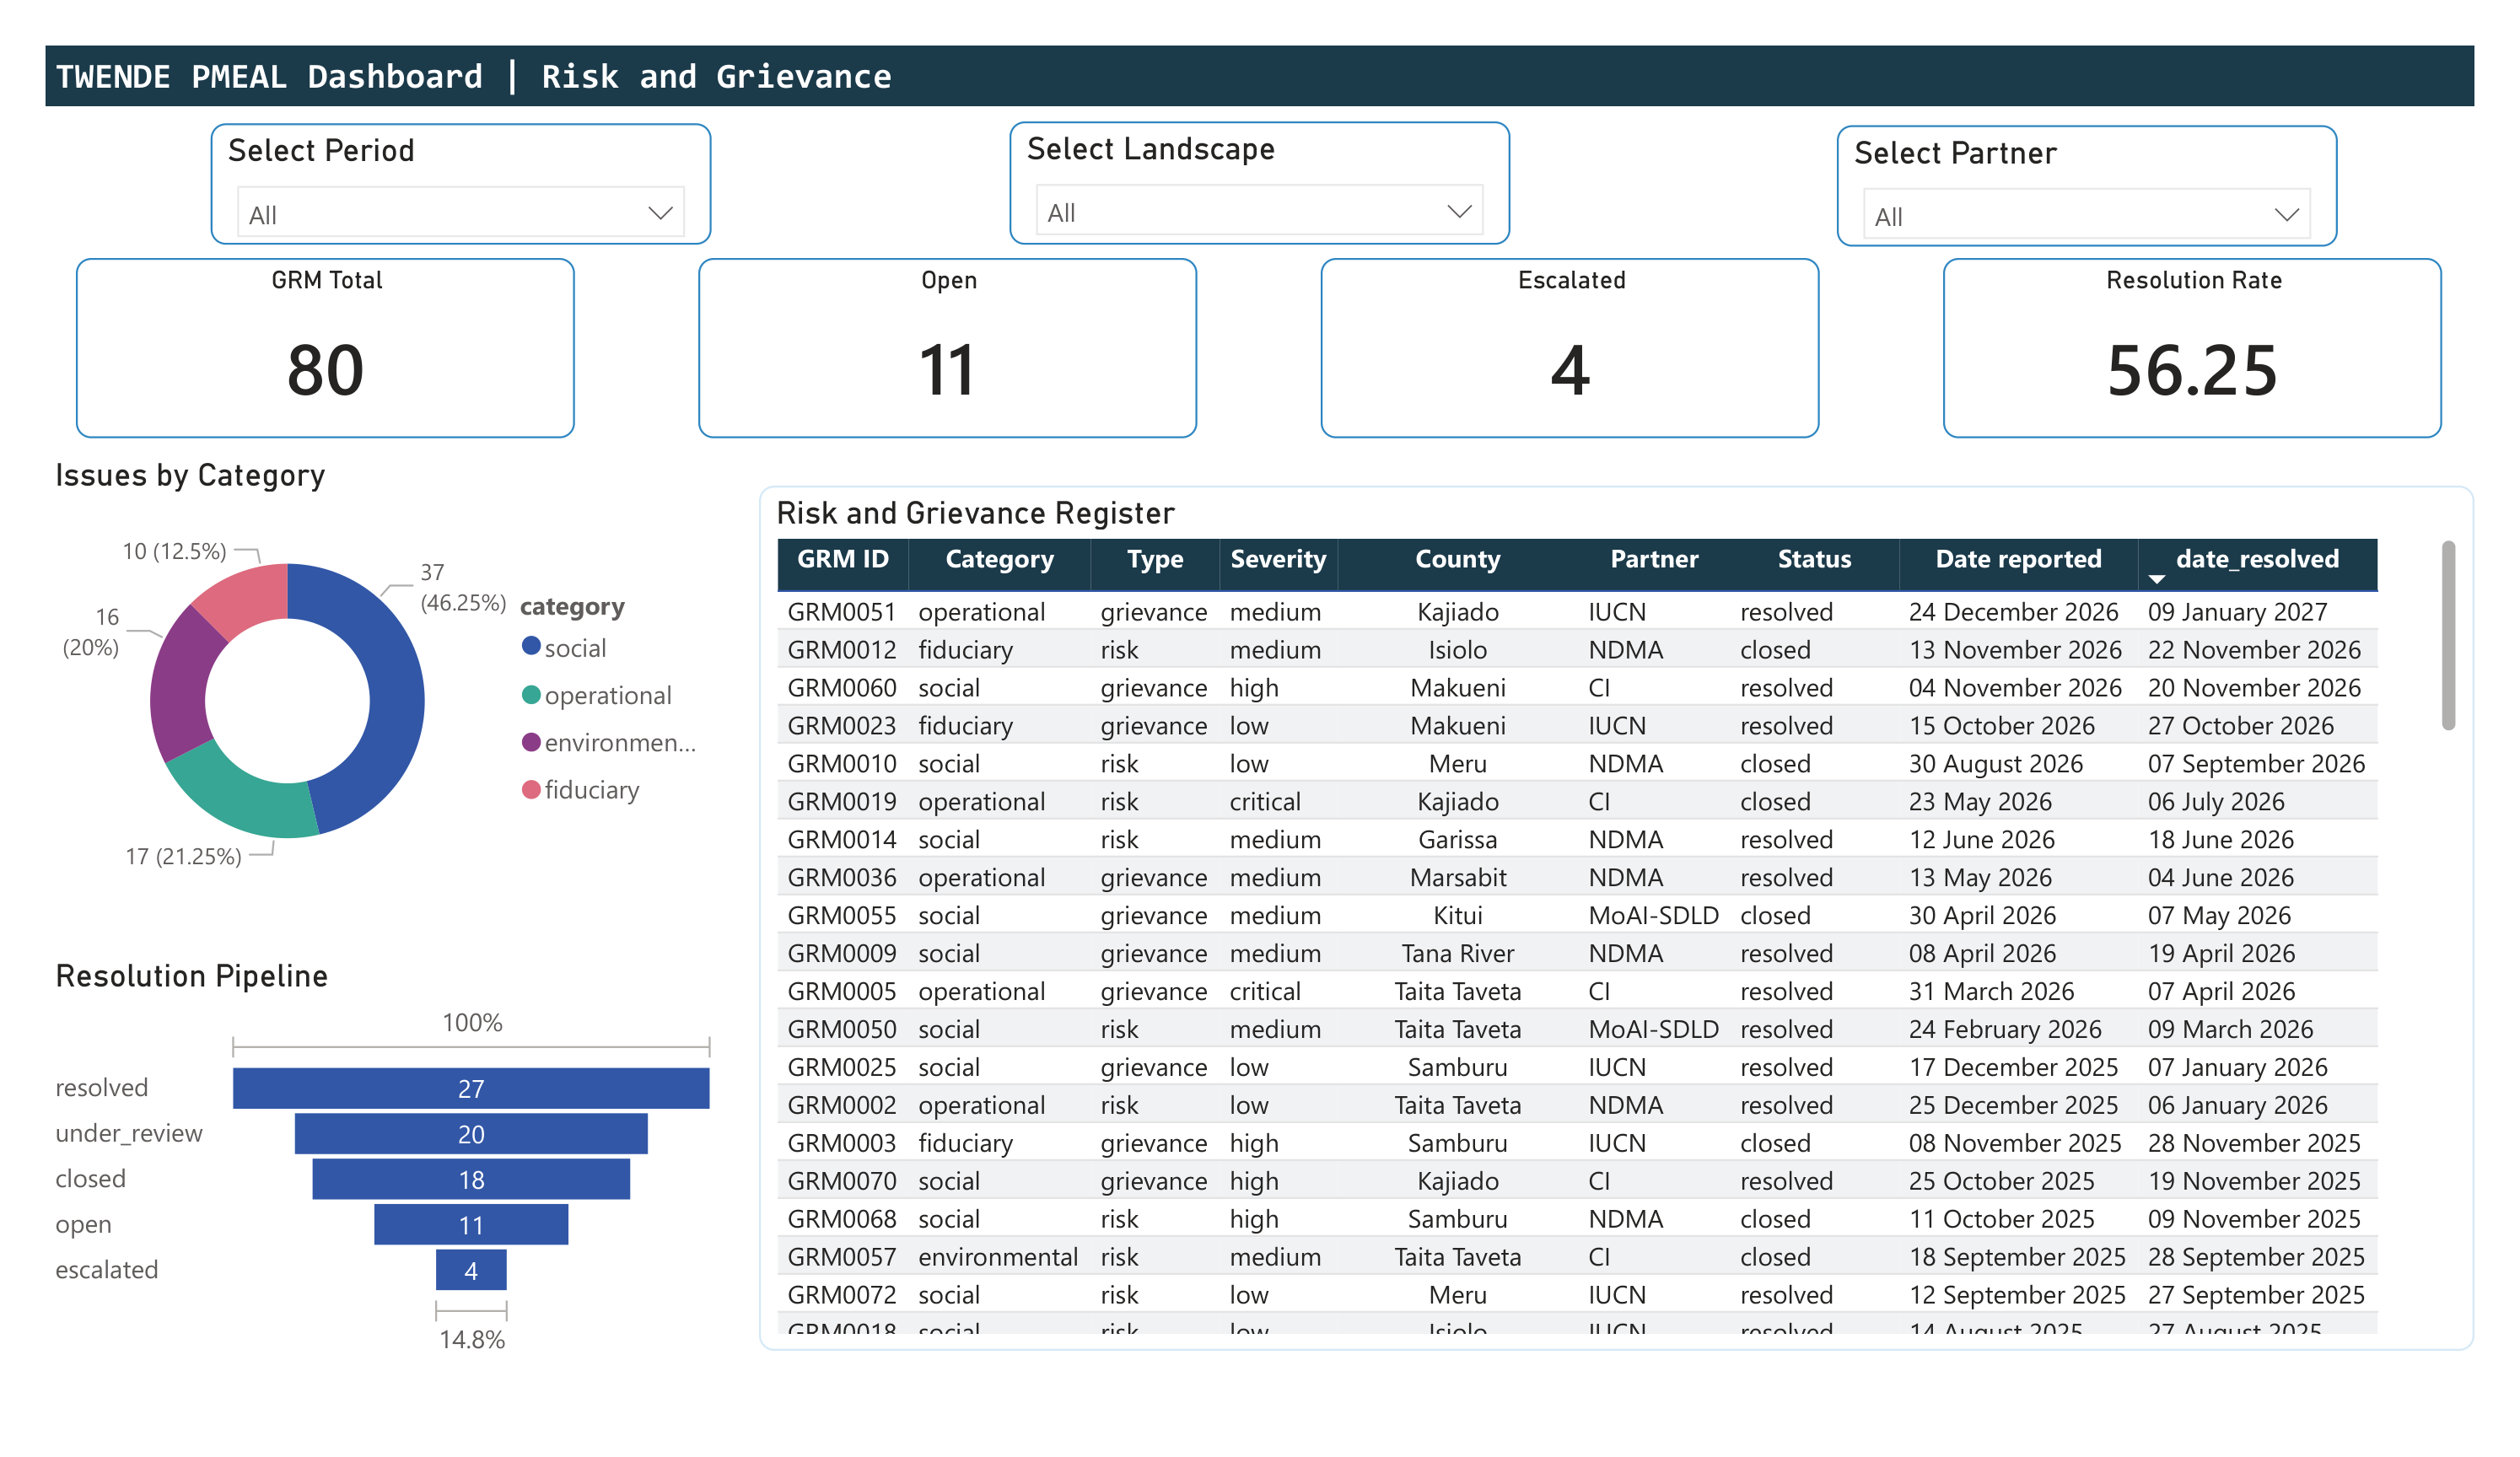The image size is (2520, 1457).
Task: Select the resolved funnel bar showing 27
Action: [471, 1088]
